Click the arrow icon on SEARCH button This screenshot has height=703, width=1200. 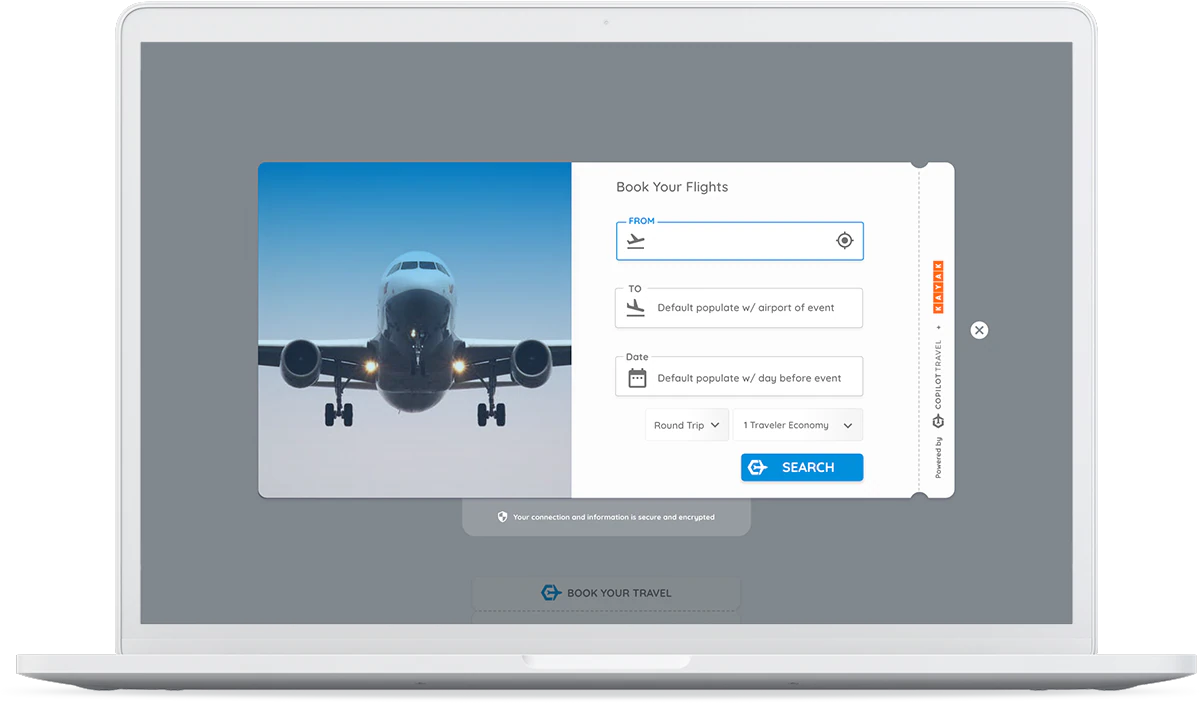[x=758, y=467]
